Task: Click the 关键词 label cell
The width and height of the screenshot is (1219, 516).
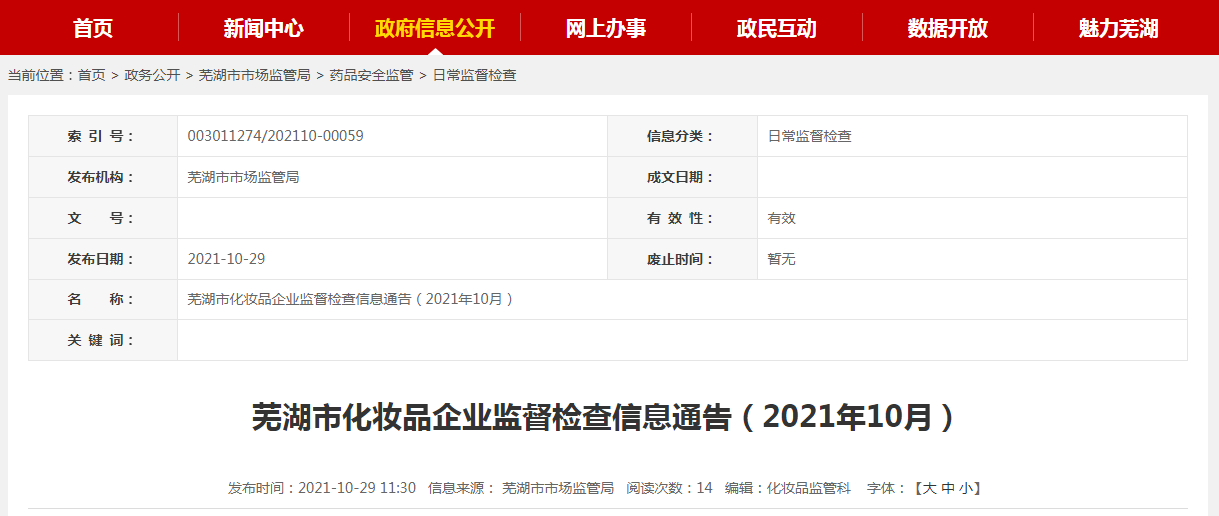Action: [103, 340]
